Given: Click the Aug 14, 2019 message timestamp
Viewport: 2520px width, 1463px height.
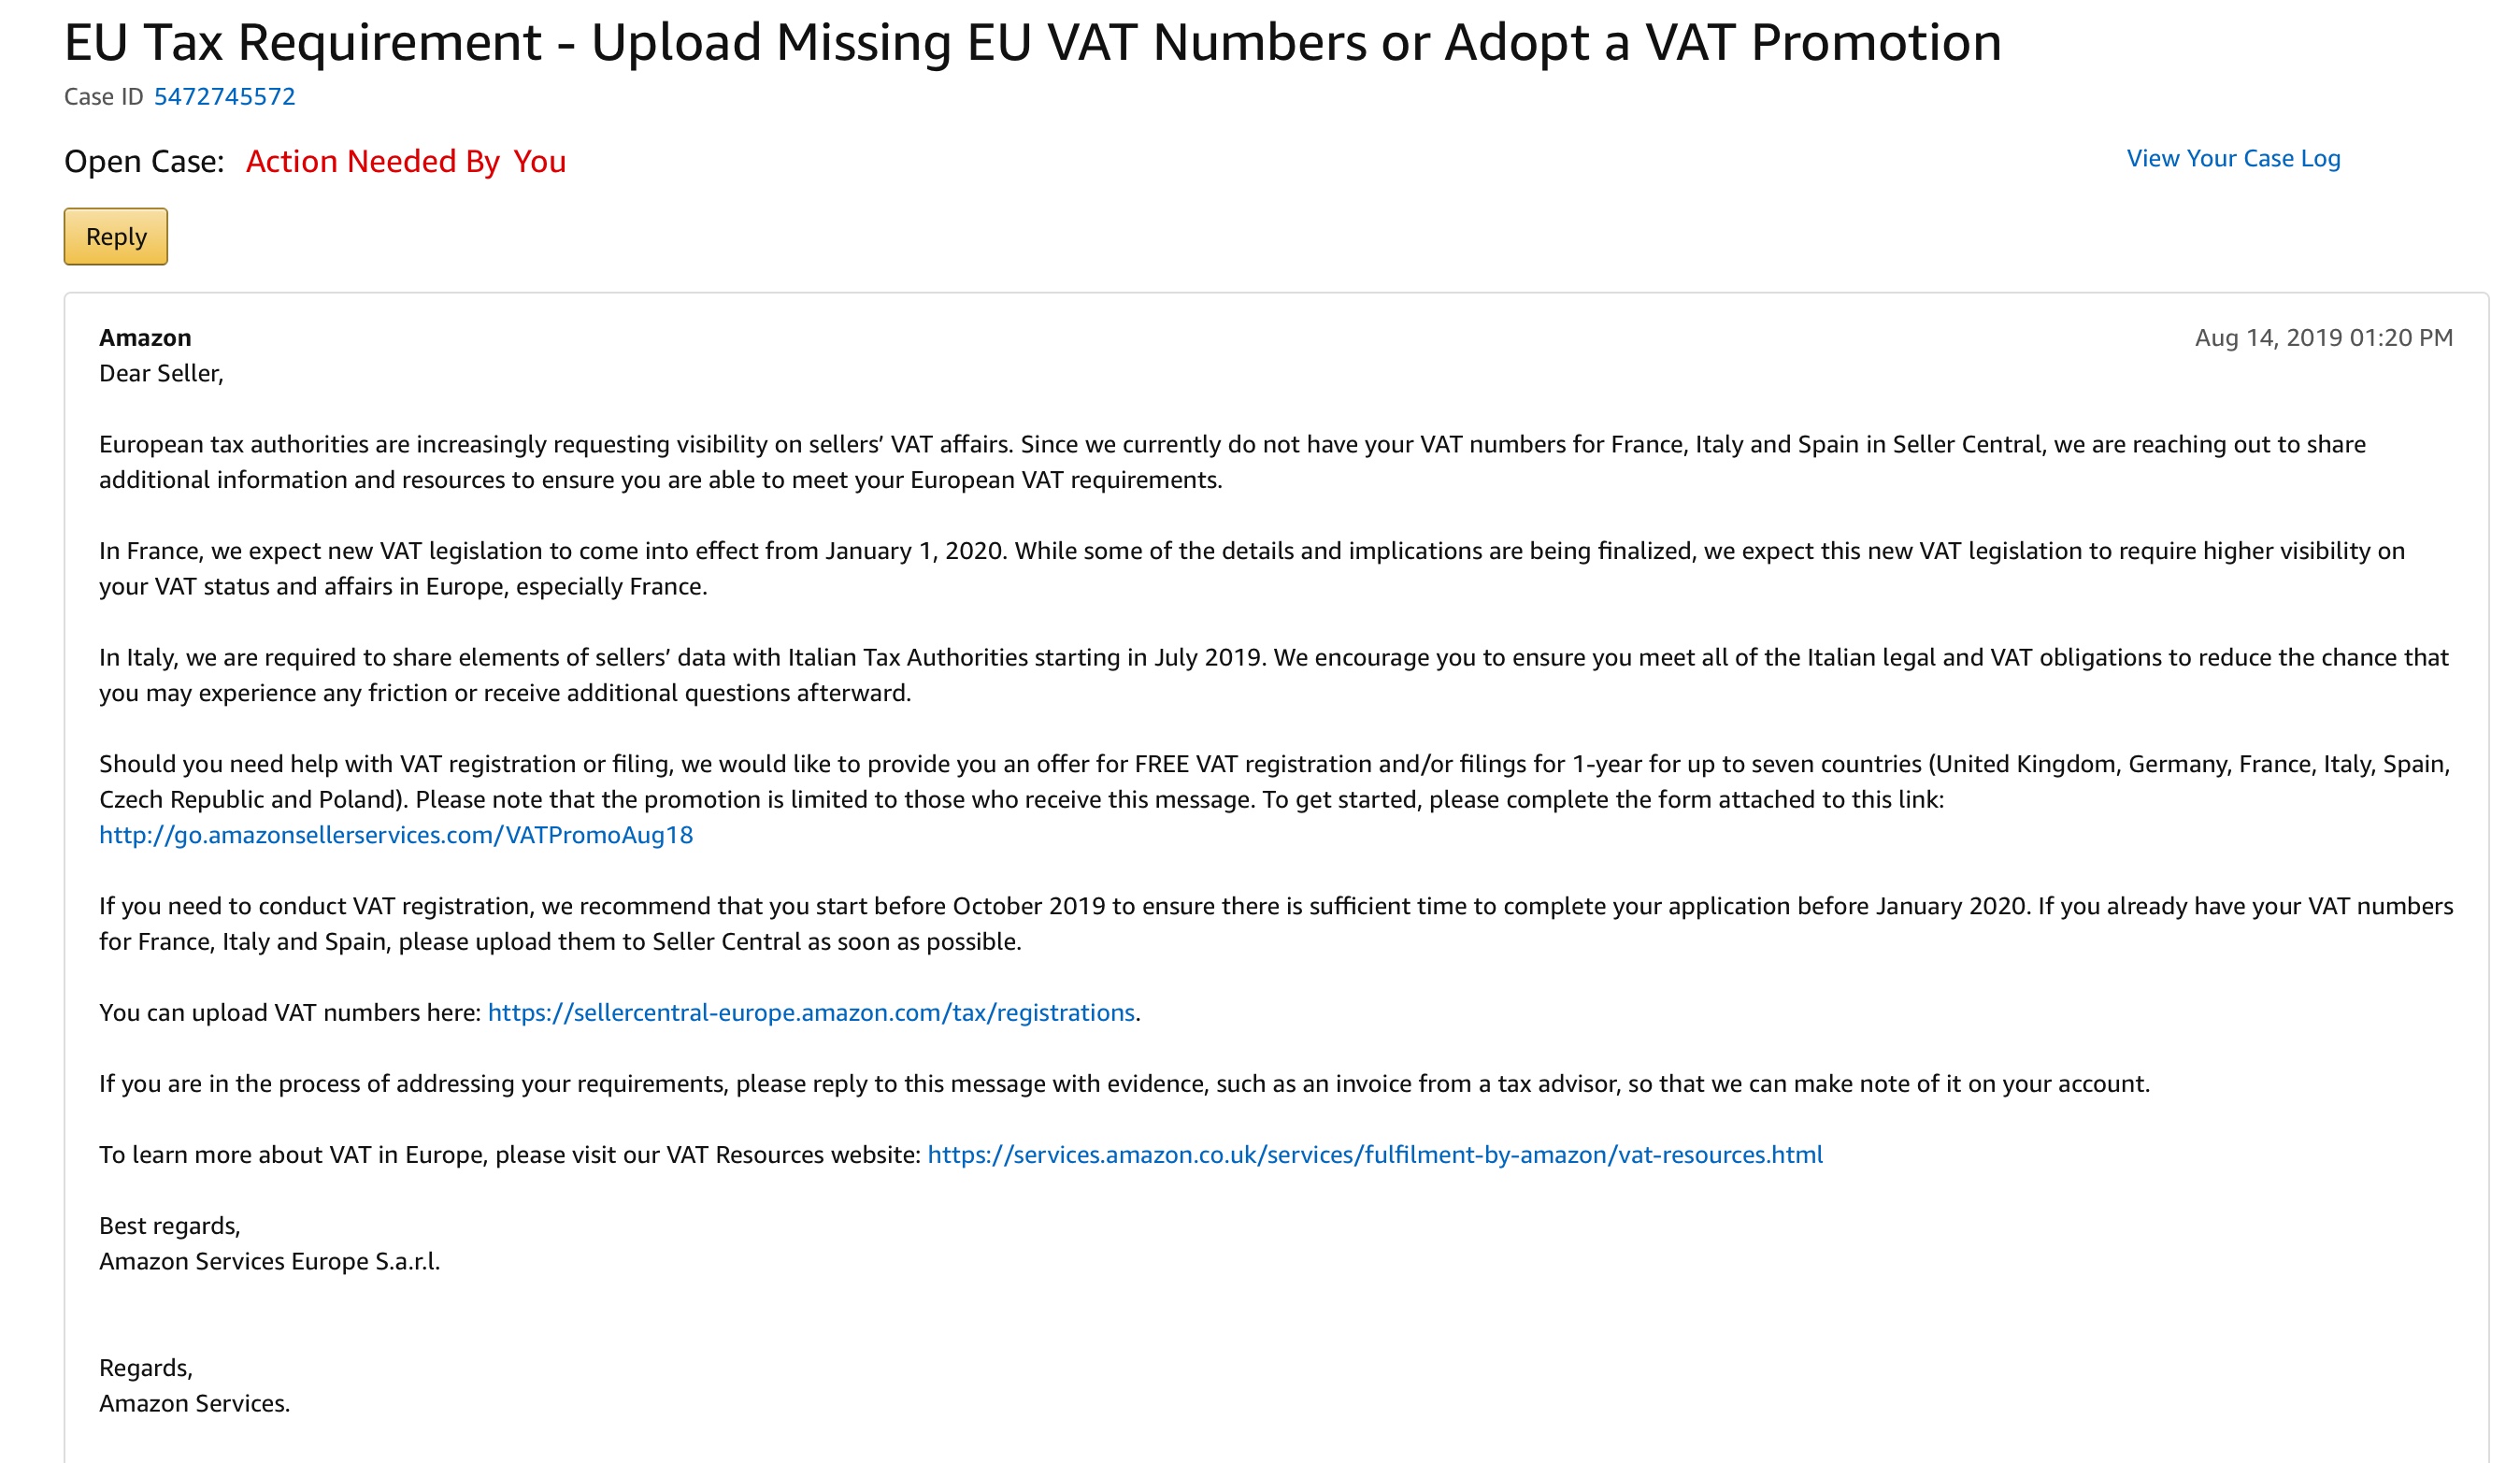Looking at the screenshot, I should tap(2323, 338).
